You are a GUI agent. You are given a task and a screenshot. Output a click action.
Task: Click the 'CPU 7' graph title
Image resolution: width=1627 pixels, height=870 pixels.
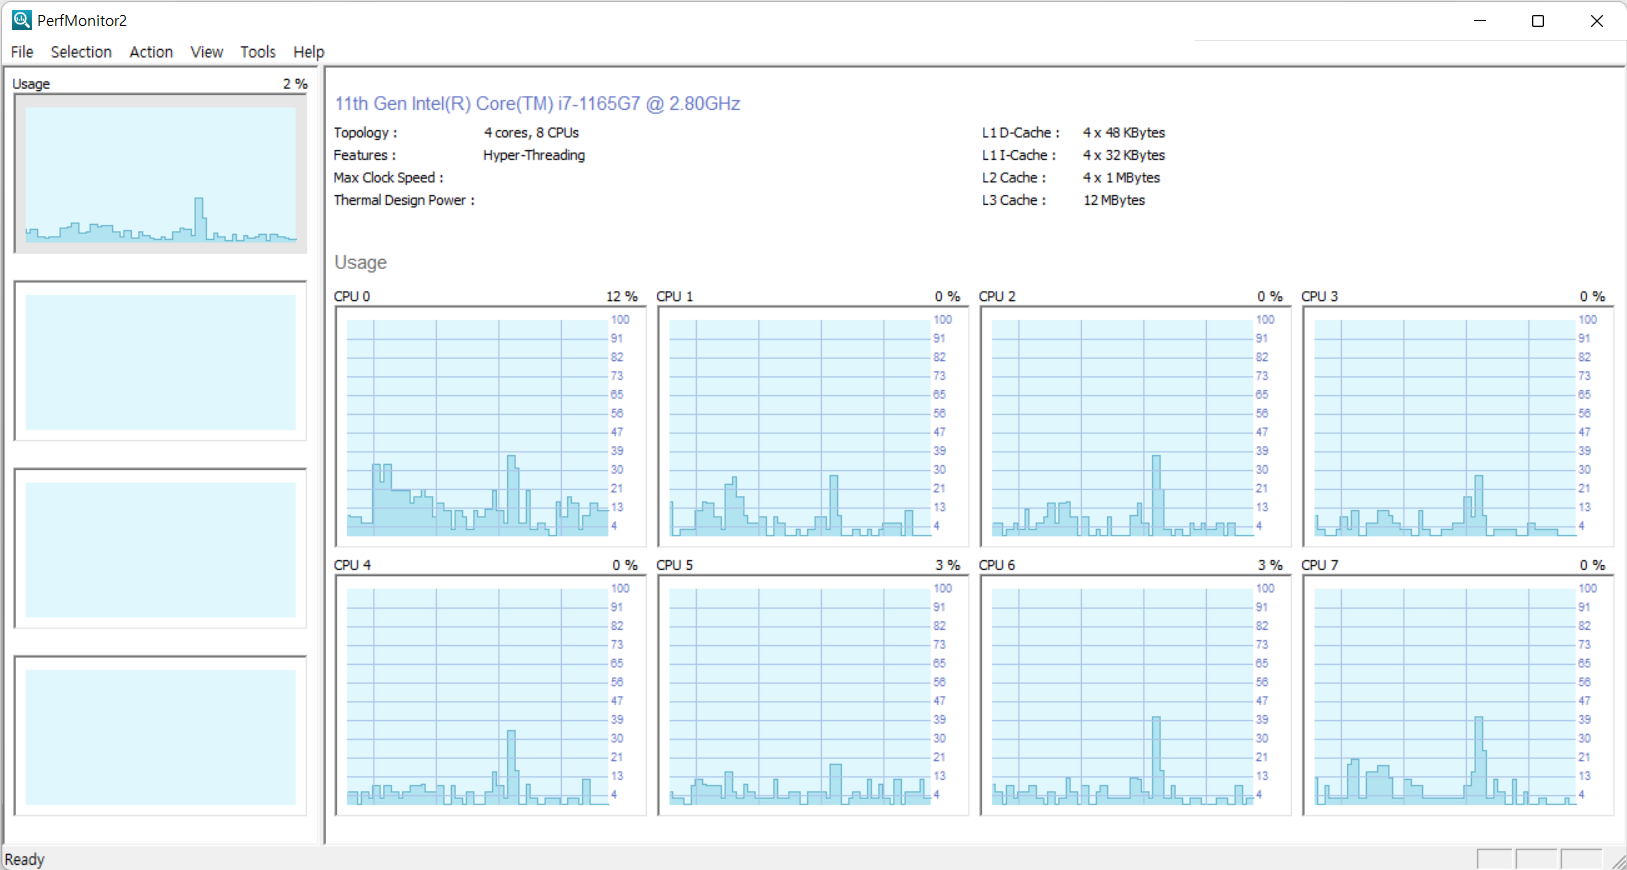click(1319, 565)
